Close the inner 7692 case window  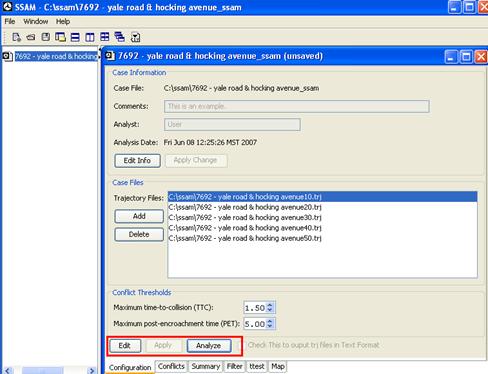[481, 57]
